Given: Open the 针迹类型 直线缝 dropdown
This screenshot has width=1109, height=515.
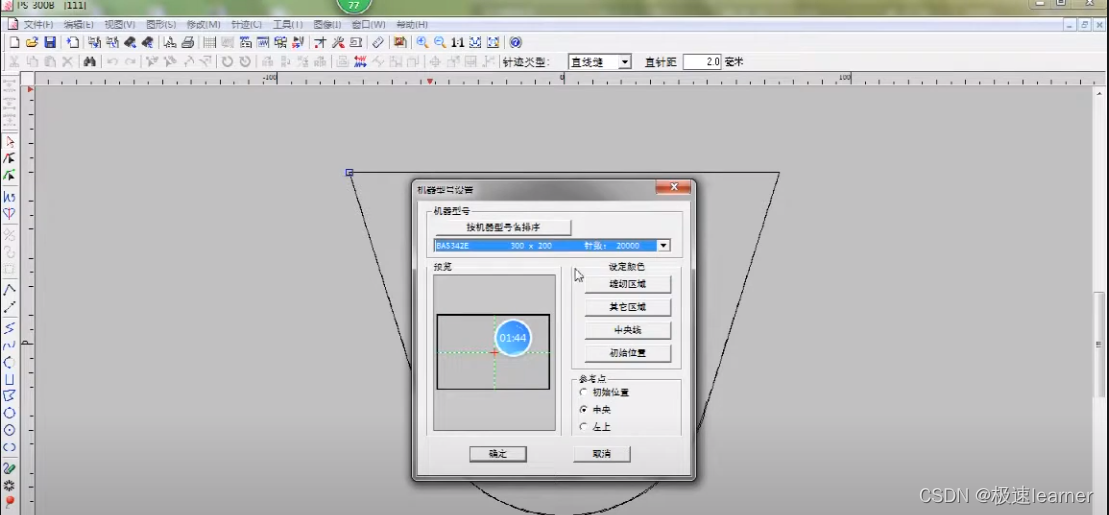Looking at the screenshot, I should tap(625, 62).
